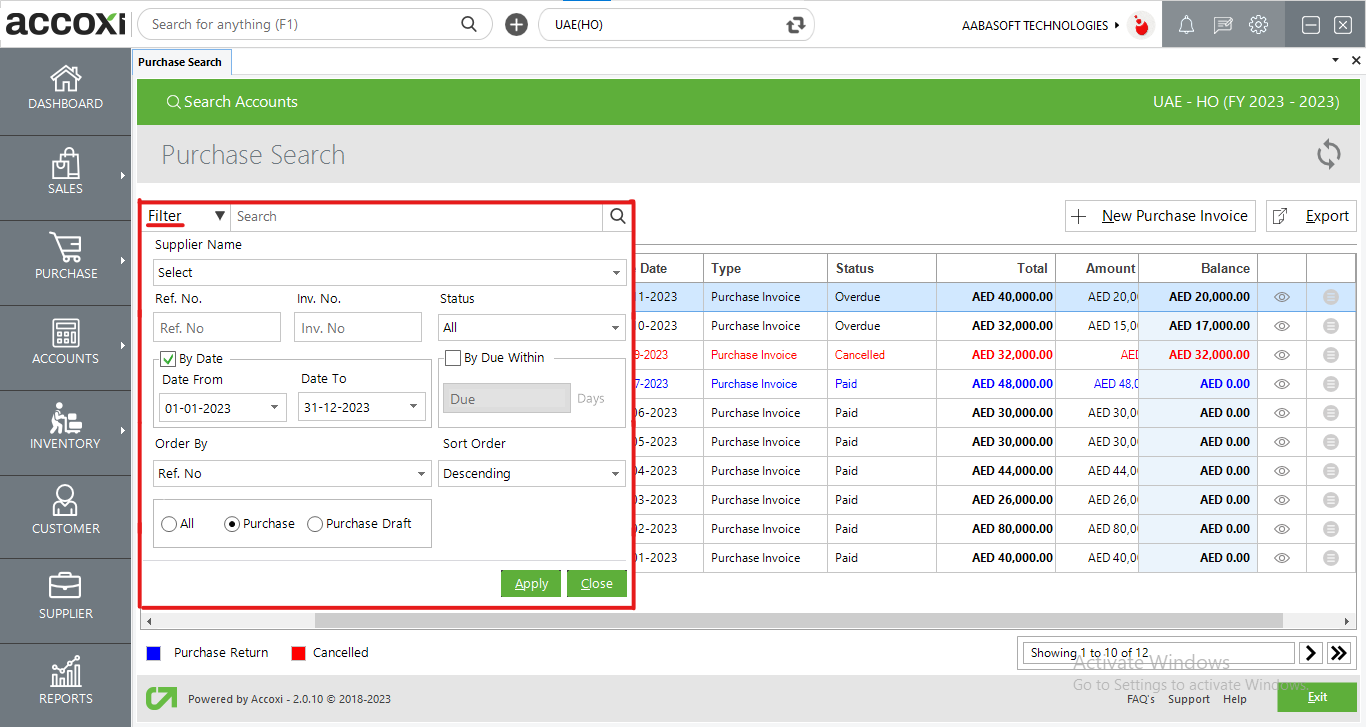Click the New Purchase Invoice button
Image resolution: width=1366 pixels, height=727 pixels.
pyautogui.click(x=1160, y=215)
